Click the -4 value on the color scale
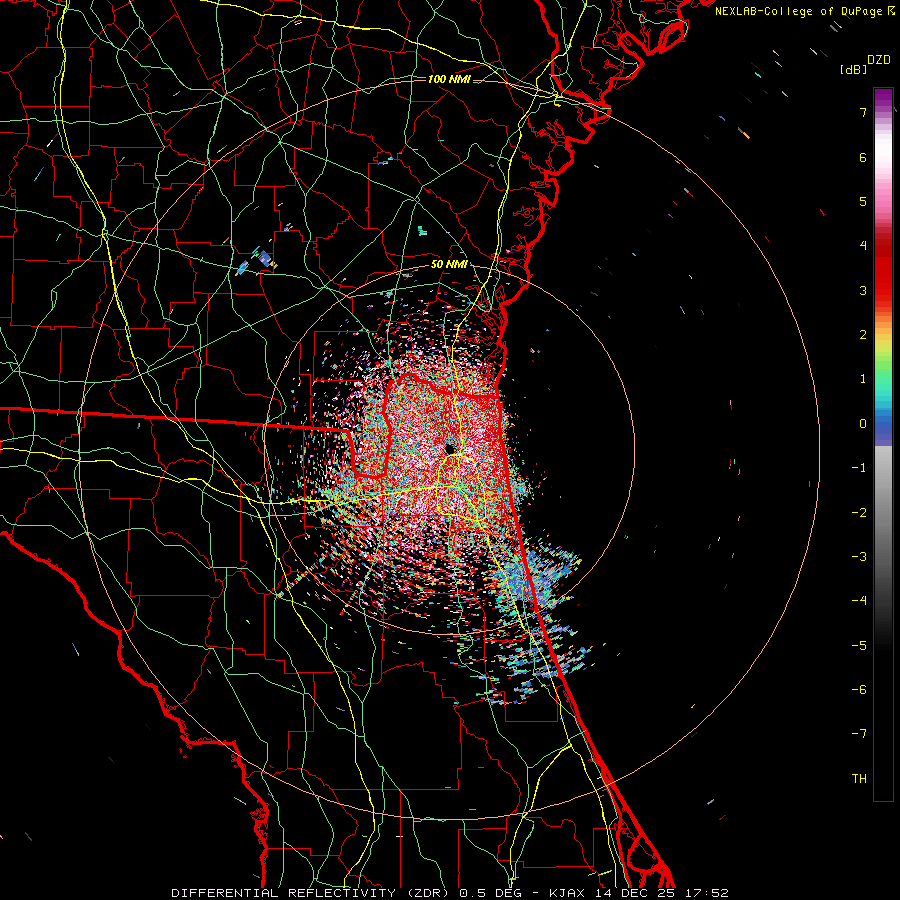Viewport: 900px width, 900px height. tap(859, 601)
